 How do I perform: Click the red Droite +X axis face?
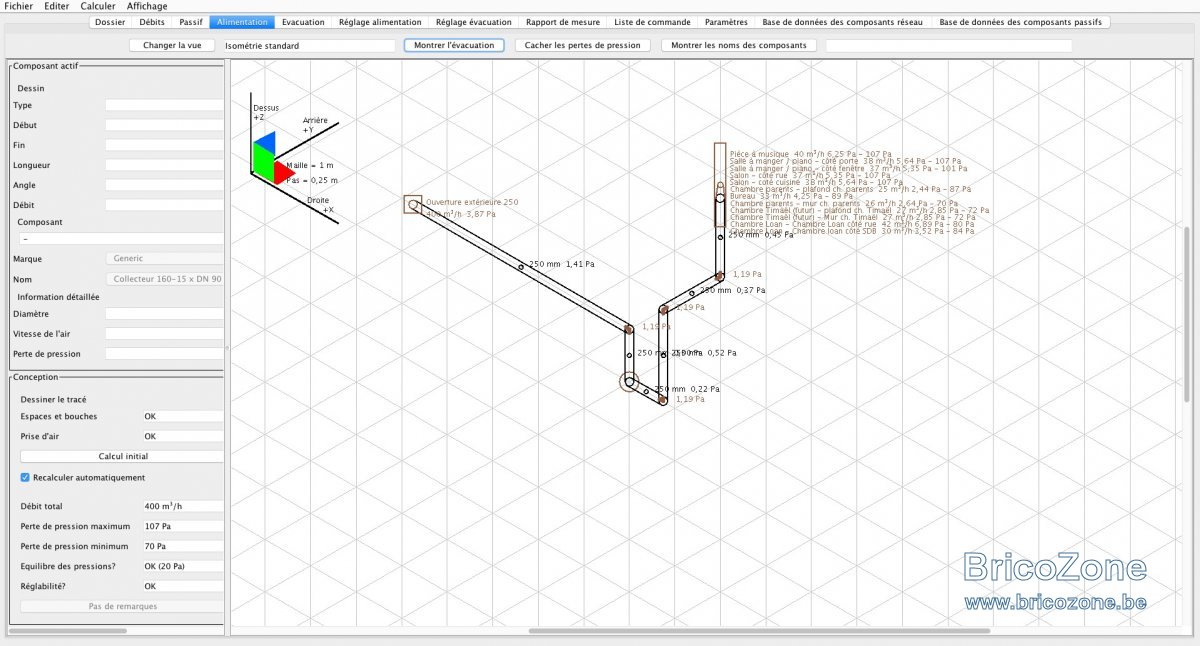click(283, 171)
